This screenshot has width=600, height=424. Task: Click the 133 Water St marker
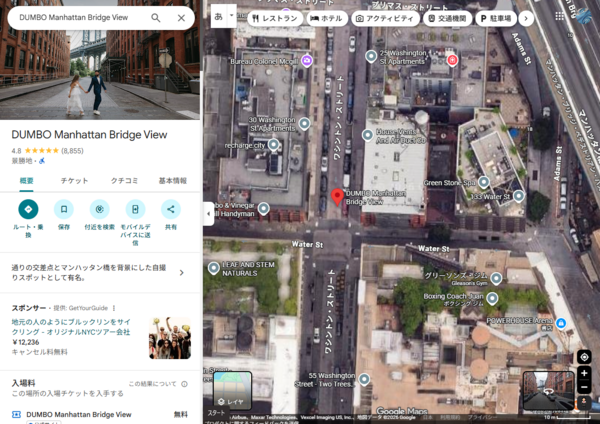tap(518, 196)
